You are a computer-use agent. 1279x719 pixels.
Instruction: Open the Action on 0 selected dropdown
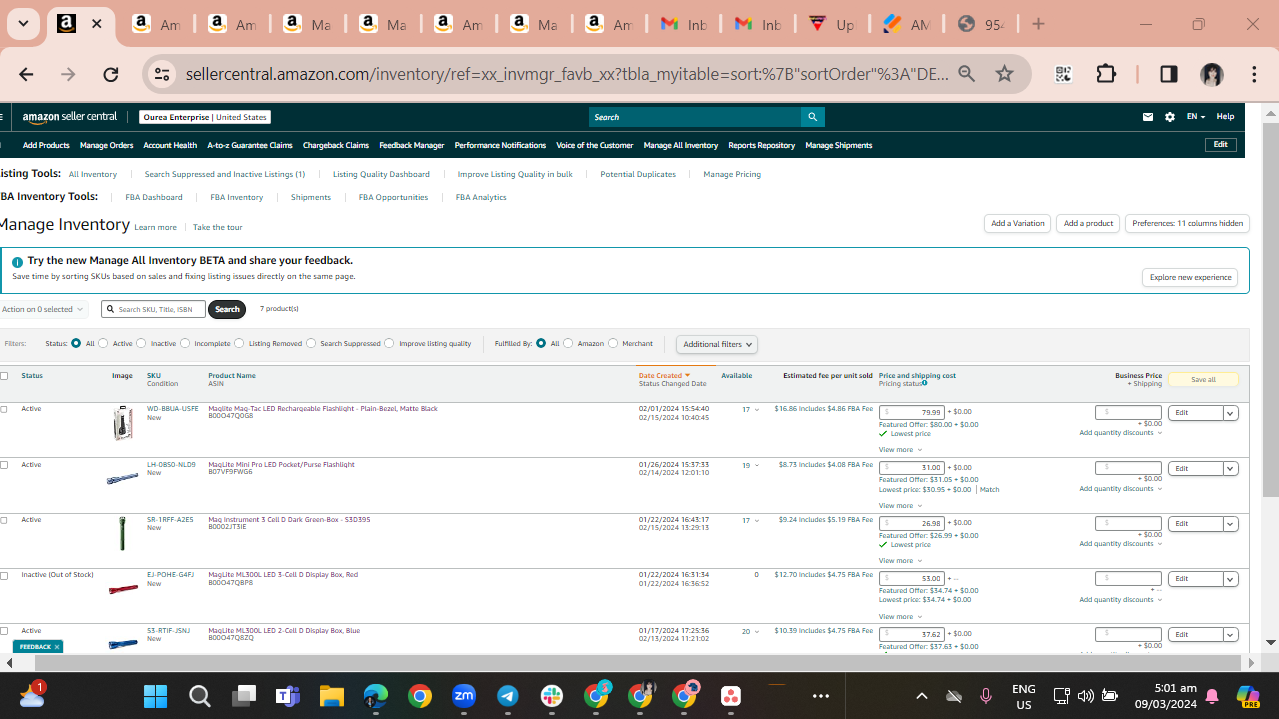coord(44,309)
